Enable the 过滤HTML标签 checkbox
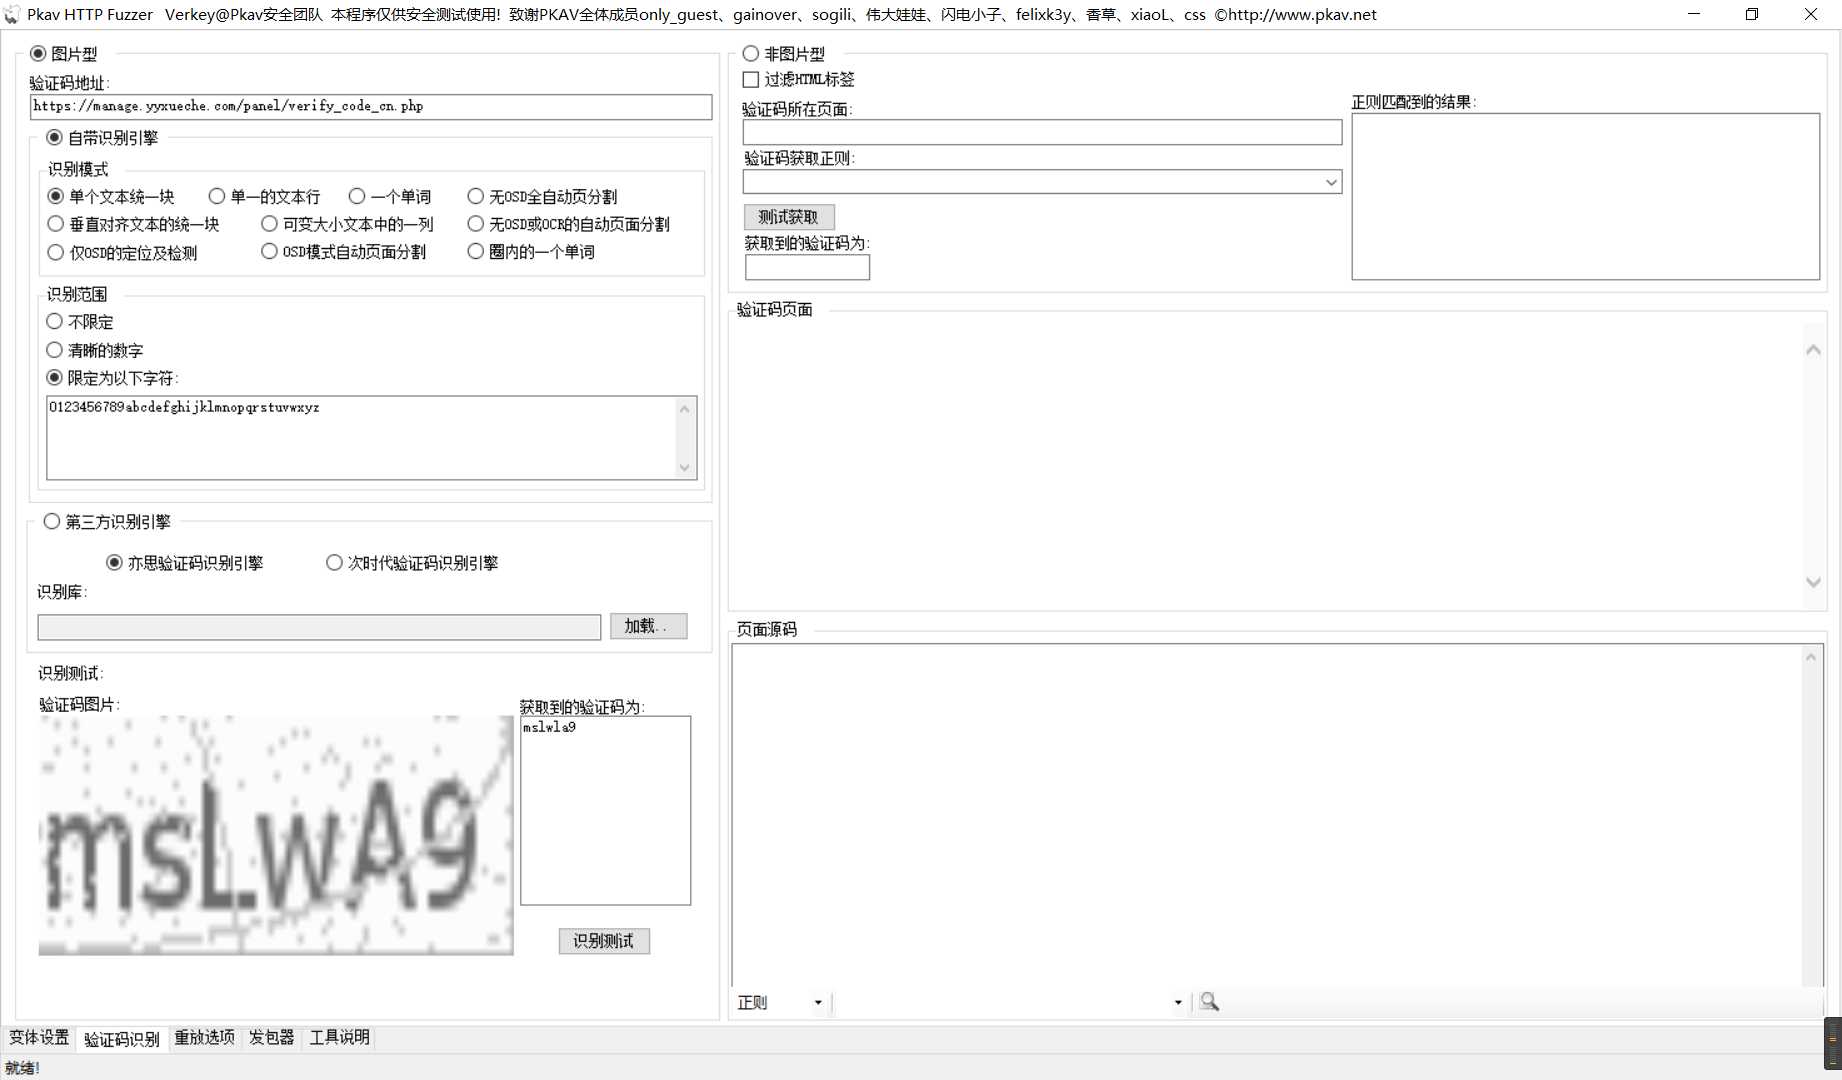The image size is (1842, 1080). coord(751,80)
